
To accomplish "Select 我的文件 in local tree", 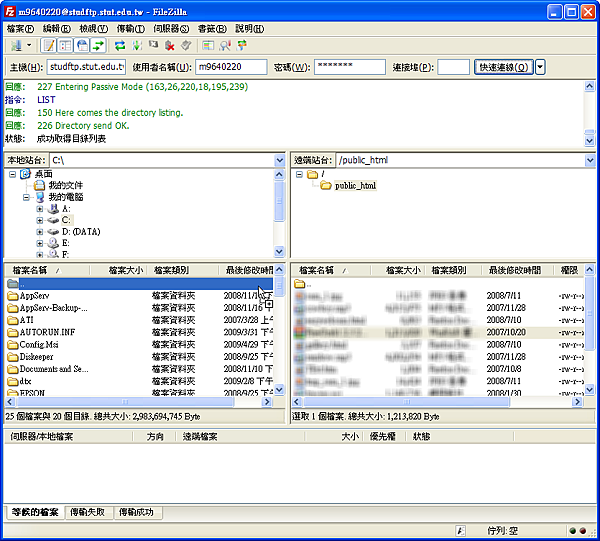I will 65,186.
